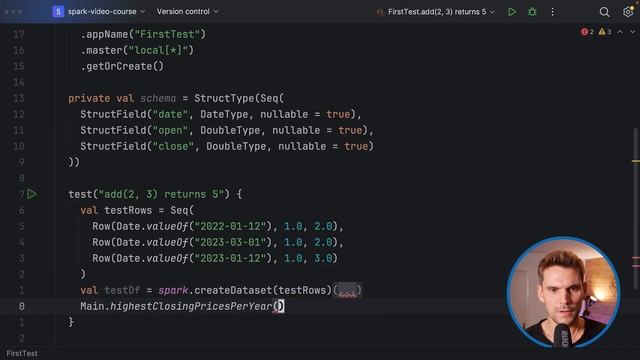The image size is (640, 360).
Task: Click highestClosingPricesPerYear method name
Action: coord(191,306)
